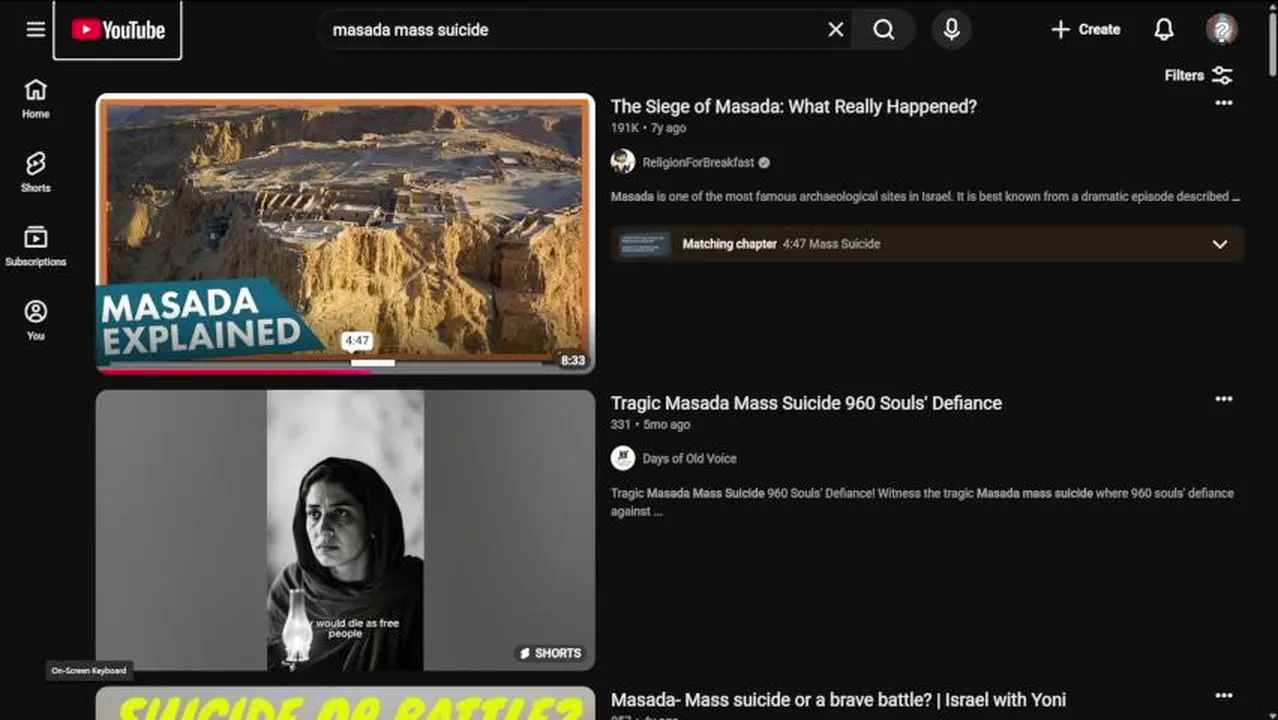Click the '191K • 7y ago' metadata
Viewport: 1278px width, 720px height.
pos(648,128)
